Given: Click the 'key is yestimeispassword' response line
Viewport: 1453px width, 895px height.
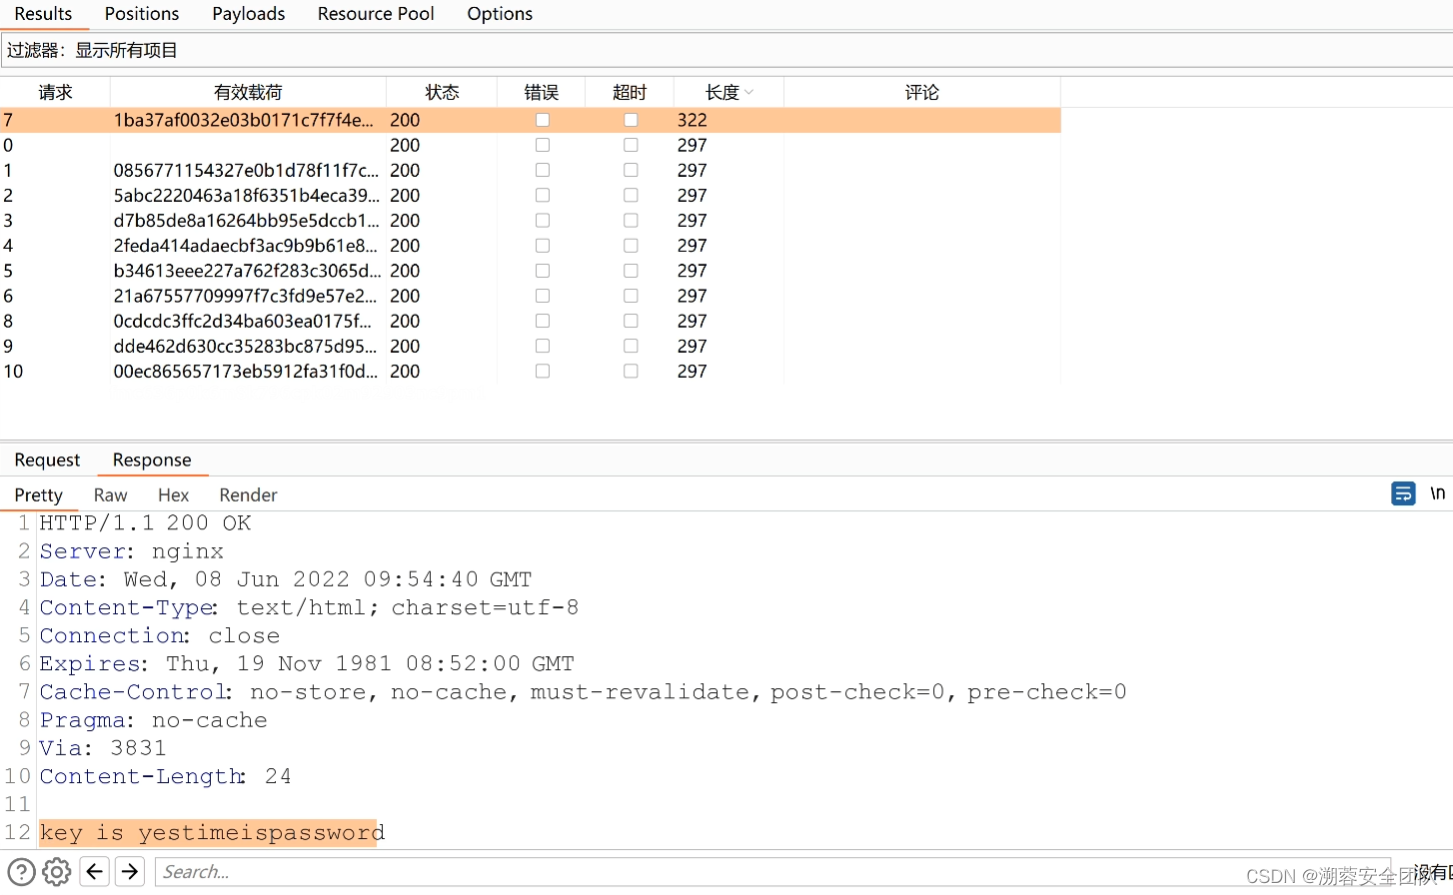Looking at the screenshot, I should tap(212, 832).
